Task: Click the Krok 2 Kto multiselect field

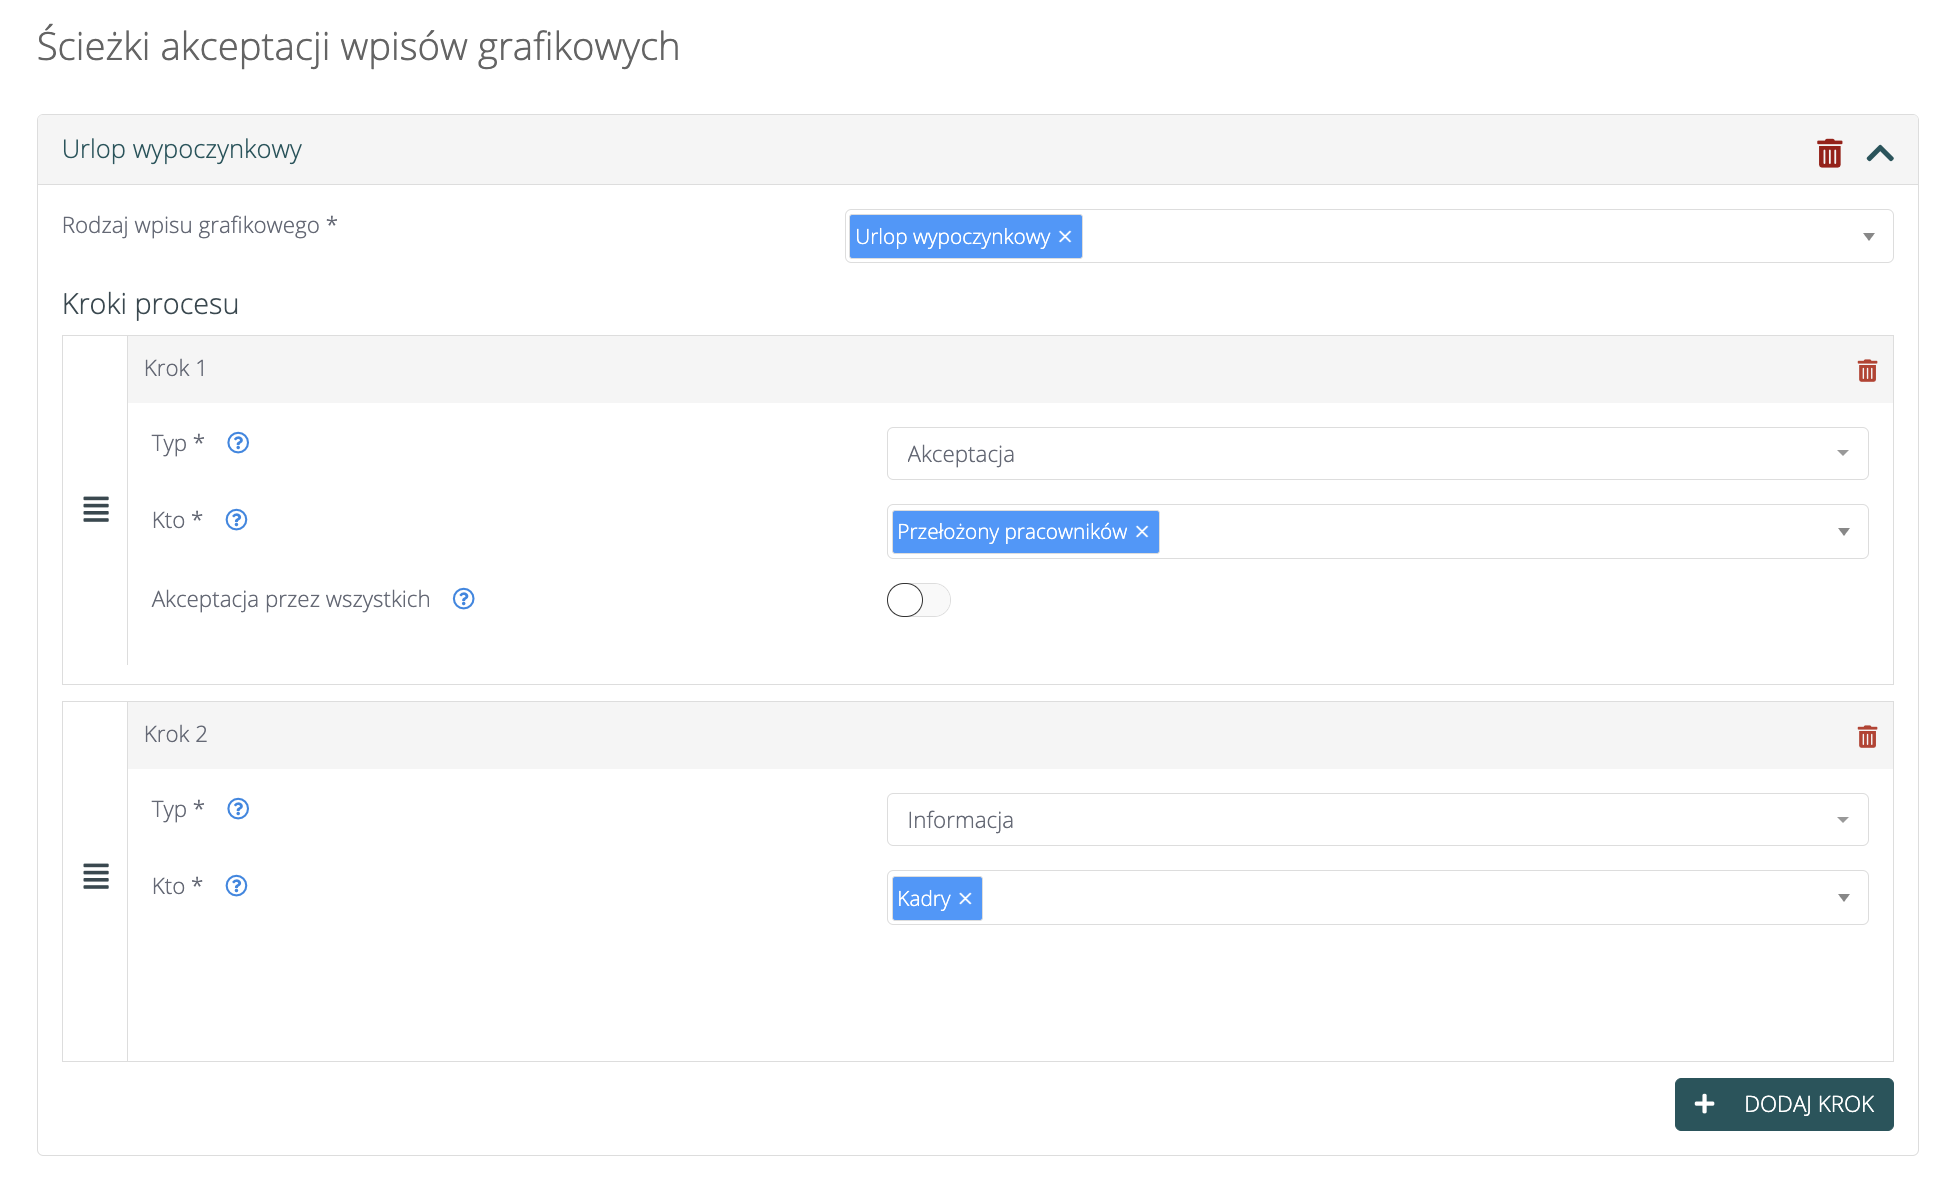Action: point(1400,898)
